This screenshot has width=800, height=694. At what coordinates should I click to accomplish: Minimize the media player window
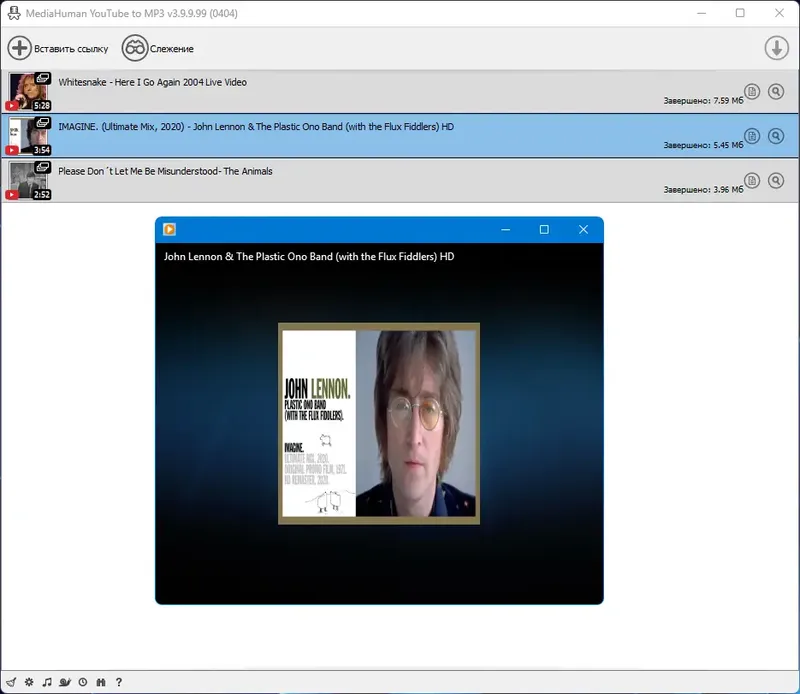tap(506, 230)
